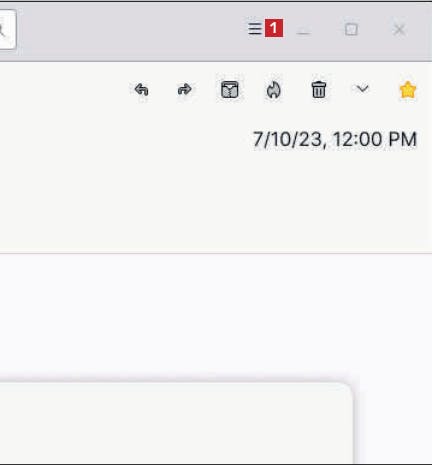Viewport: 432px width, 465px height.
Task: Click the 7/10/23, 12:00 PM date
Action: 335,139
